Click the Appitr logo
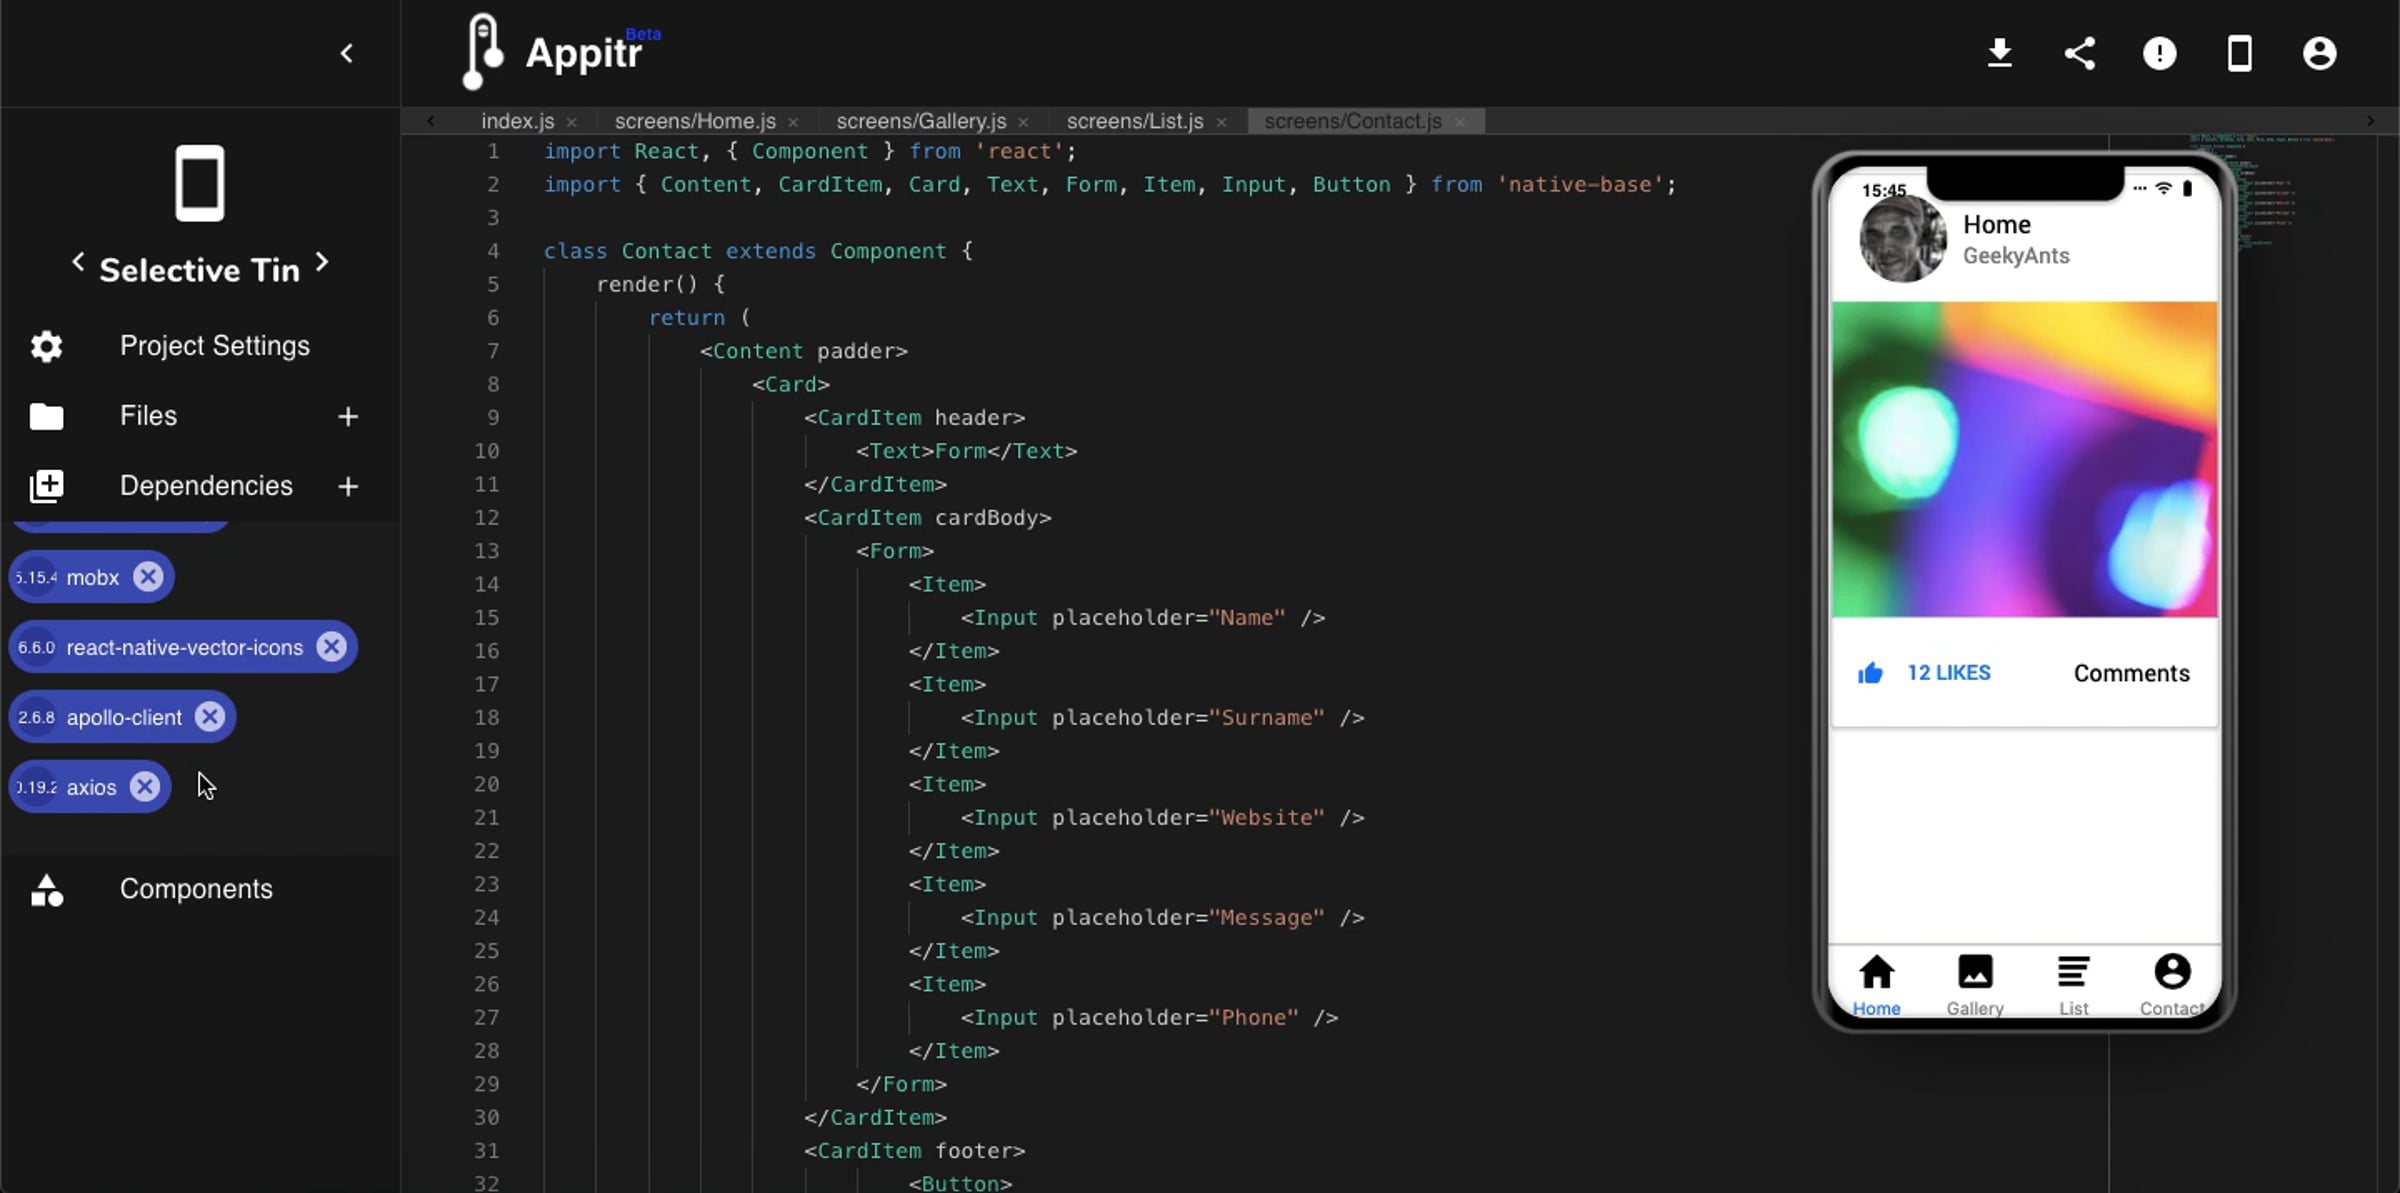2400x1193 pixels. click(x=560, y=50)
